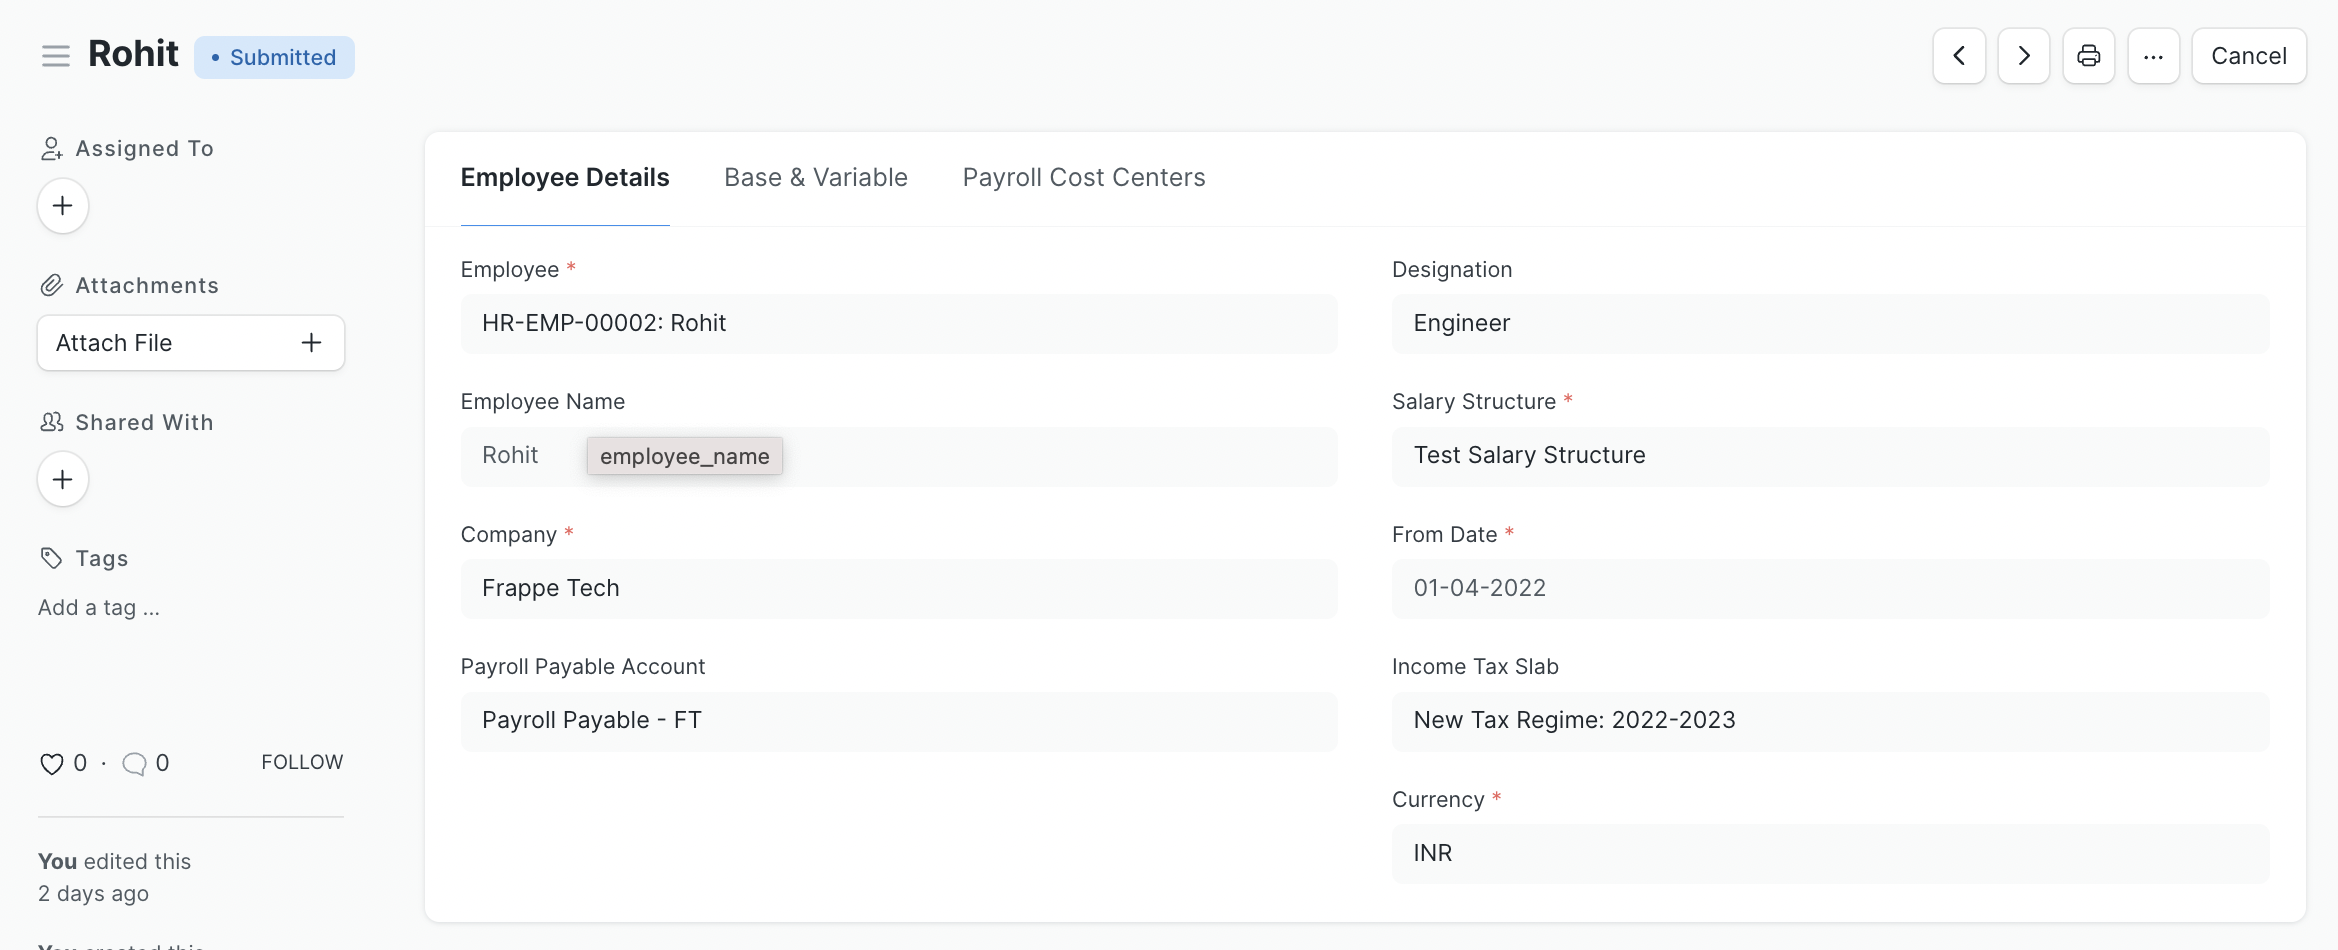Open the print dialog

click(2088, 56)
